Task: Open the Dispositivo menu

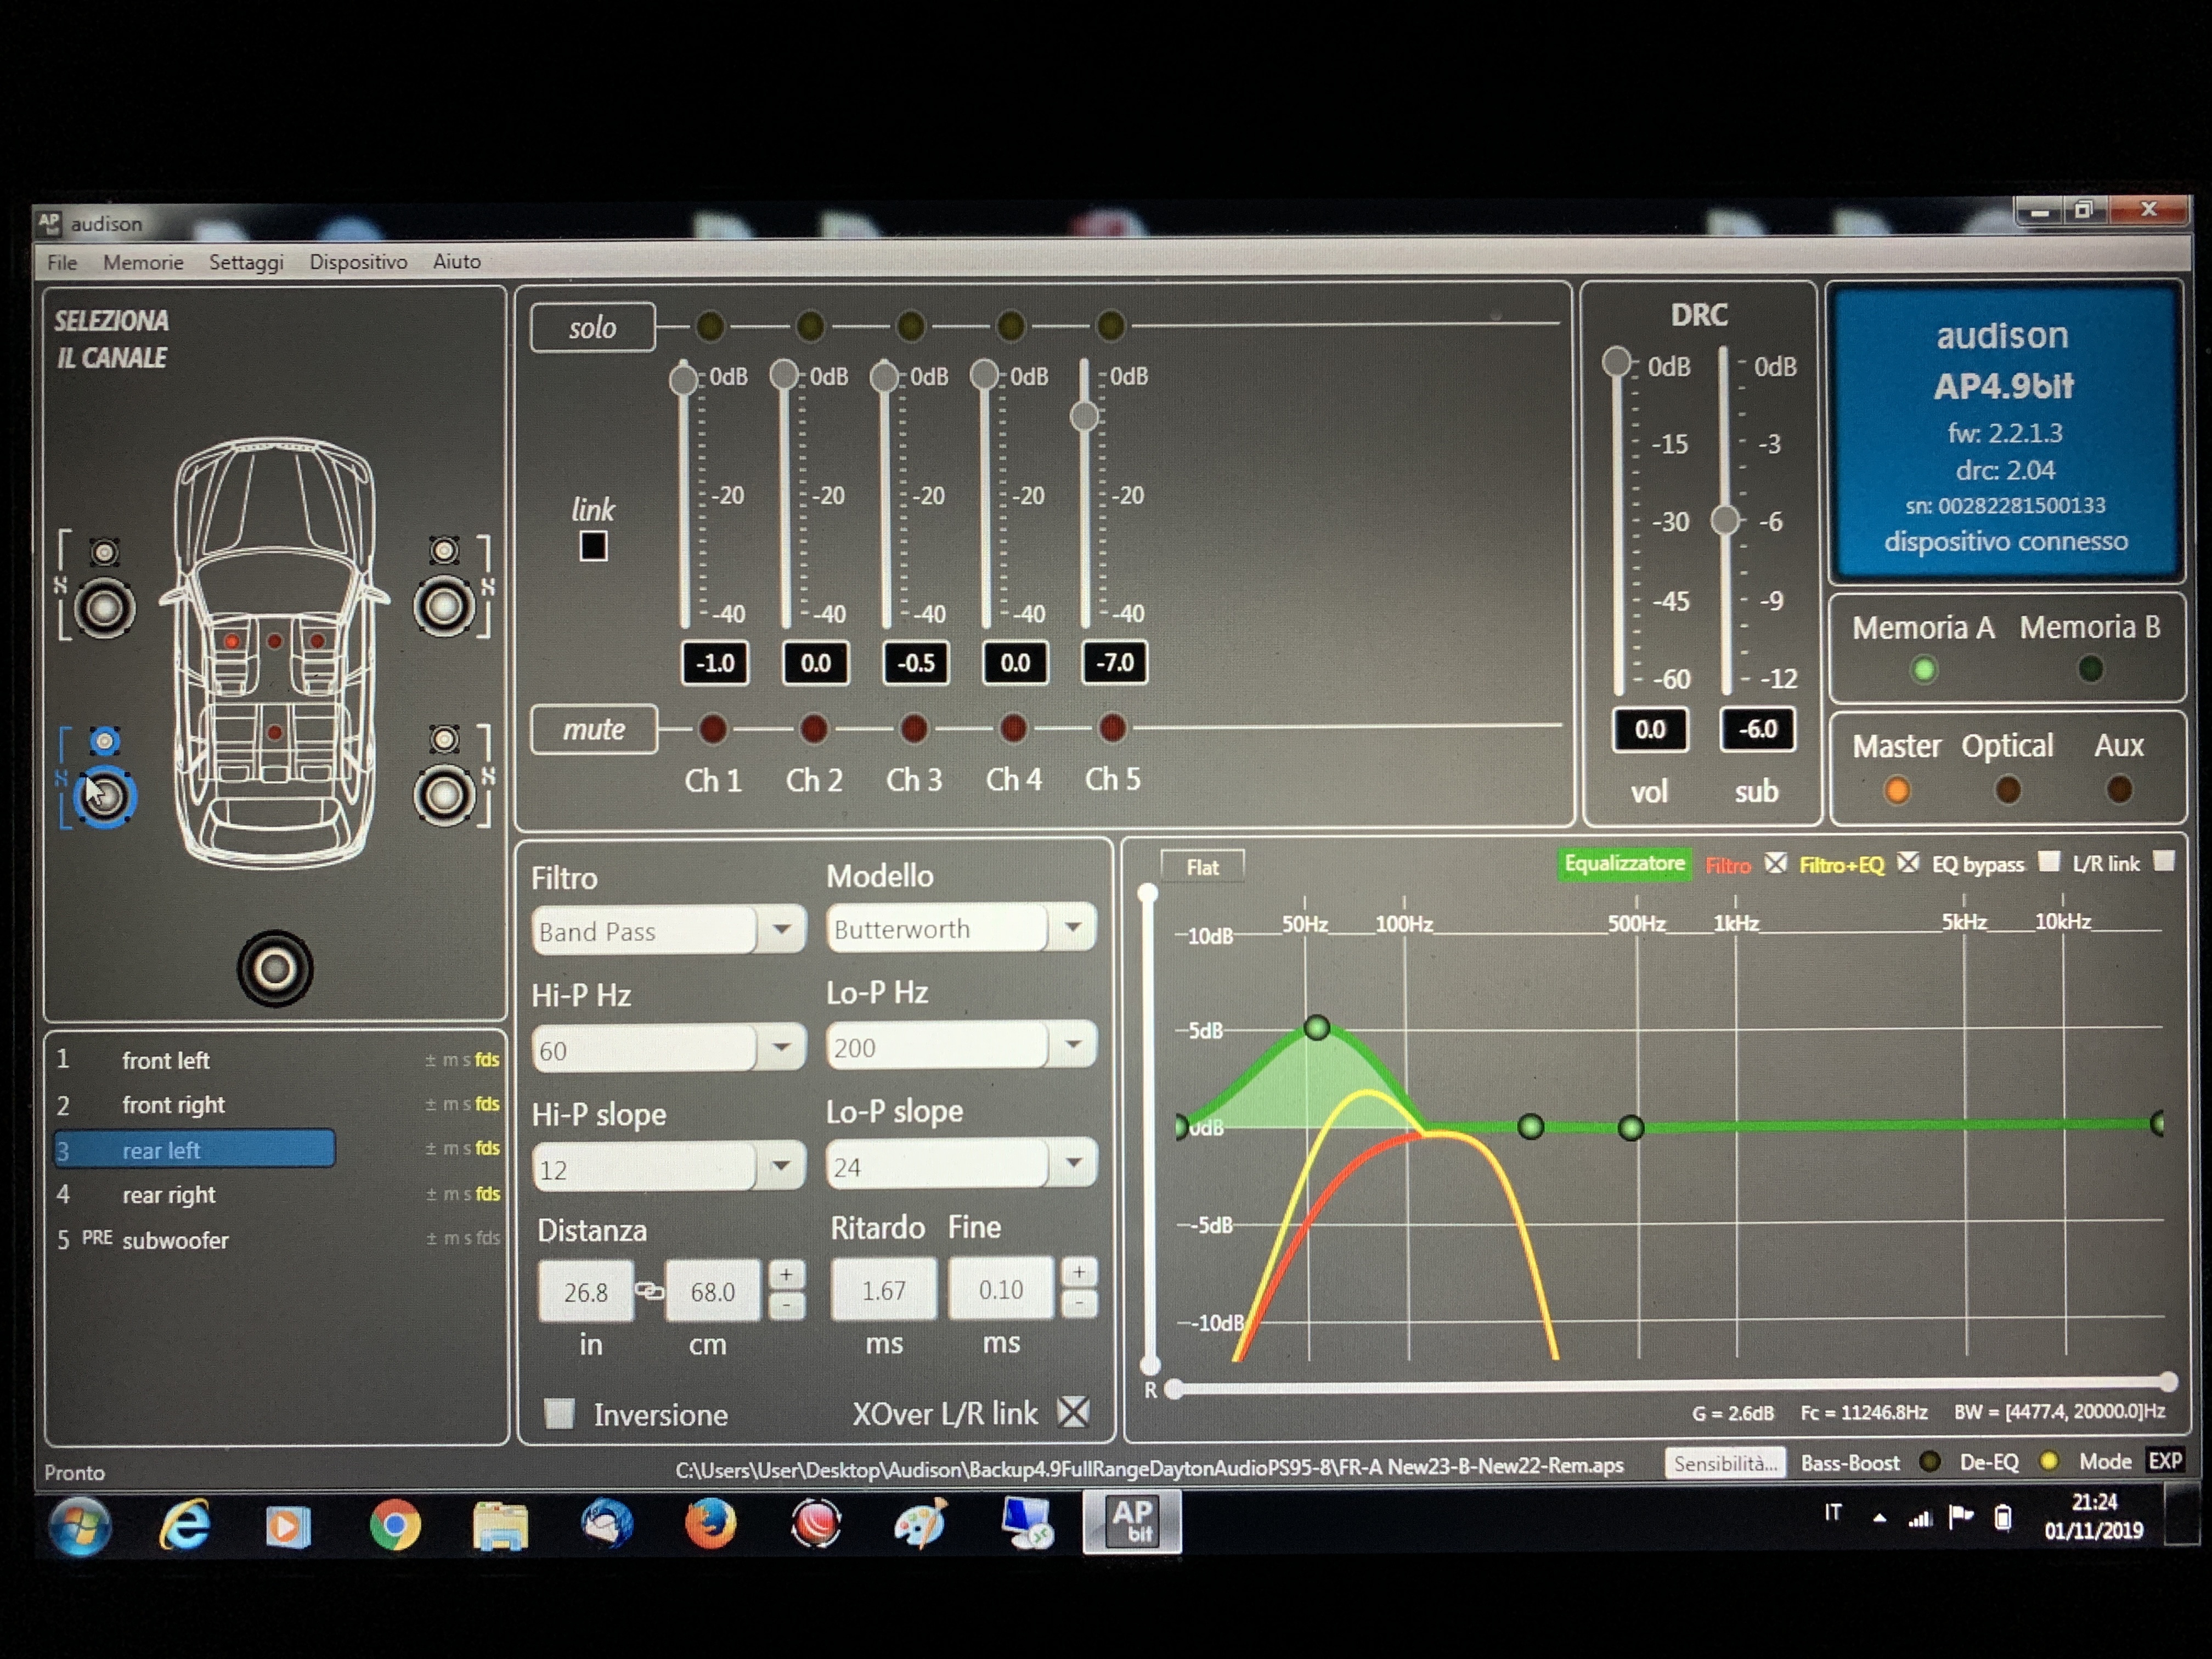Action: click(358, 261)
